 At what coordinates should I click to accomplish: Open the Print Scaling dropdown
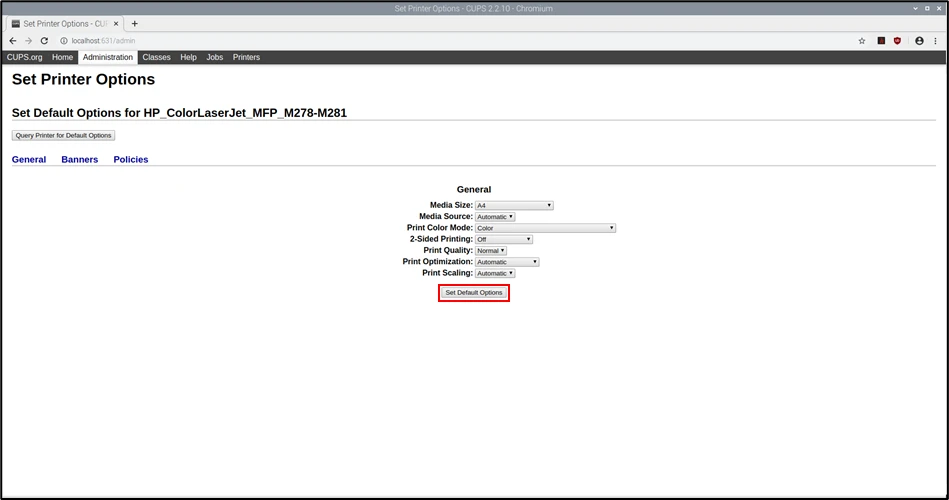[495, 273]
